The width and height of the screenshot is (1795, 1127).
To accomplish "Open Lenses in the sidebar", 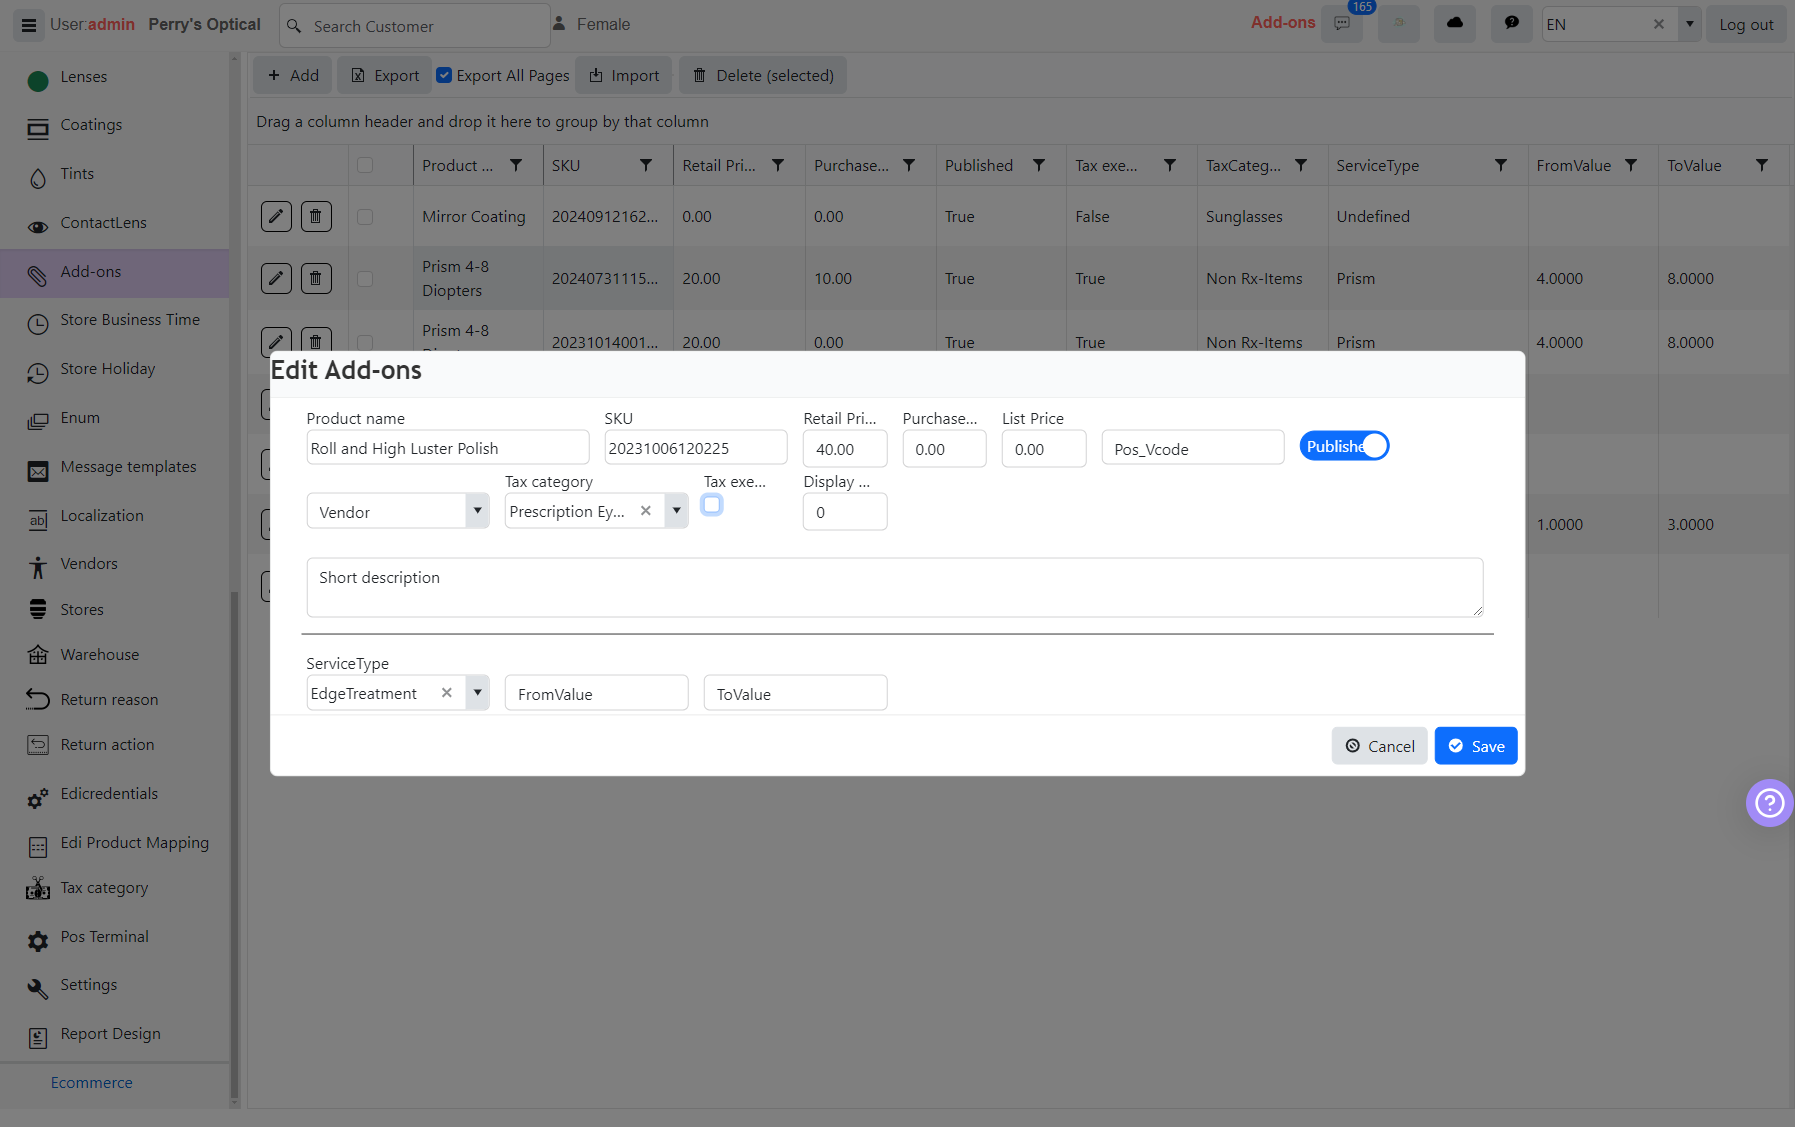I will click(84, 77).
